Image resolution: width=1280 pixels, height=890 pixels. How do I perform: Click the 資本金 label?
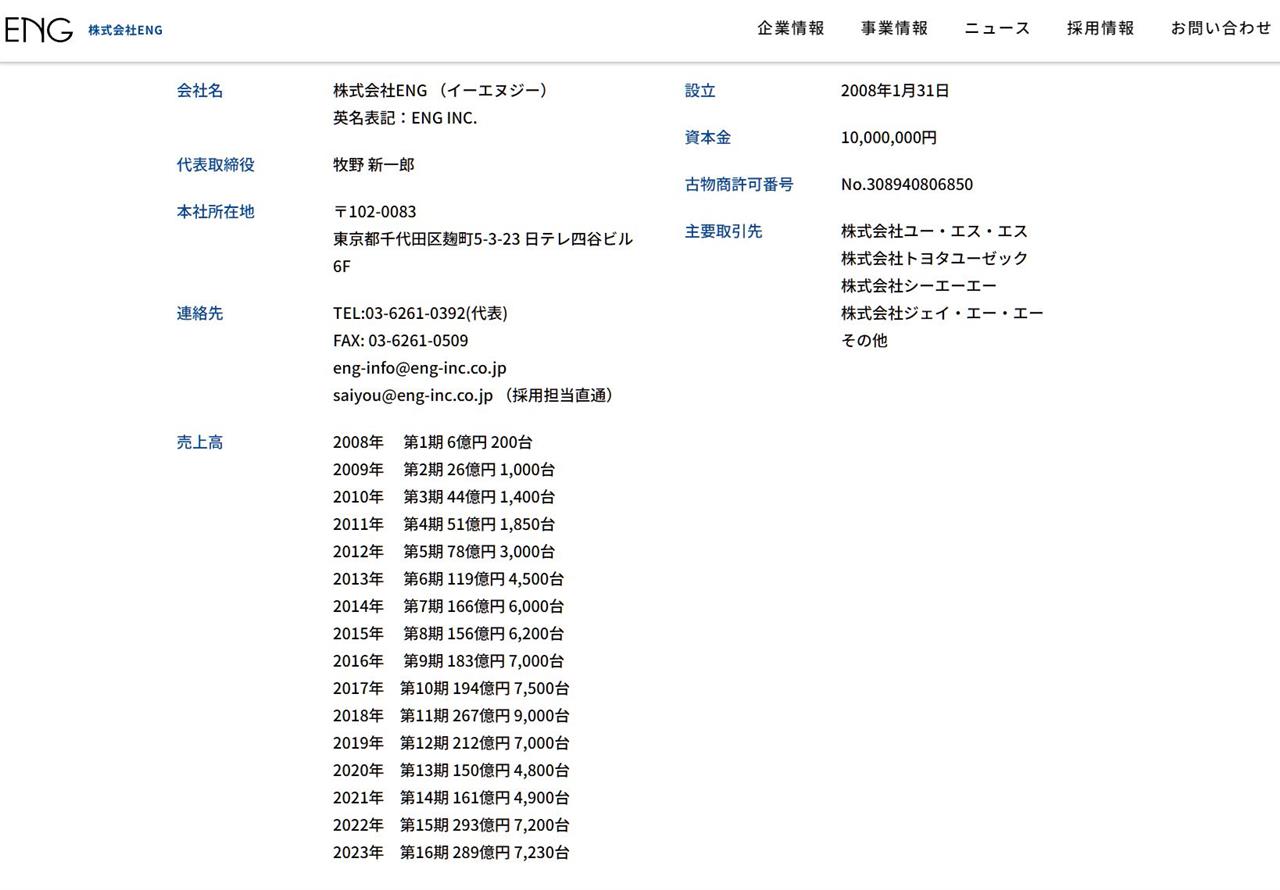[707, 137]
